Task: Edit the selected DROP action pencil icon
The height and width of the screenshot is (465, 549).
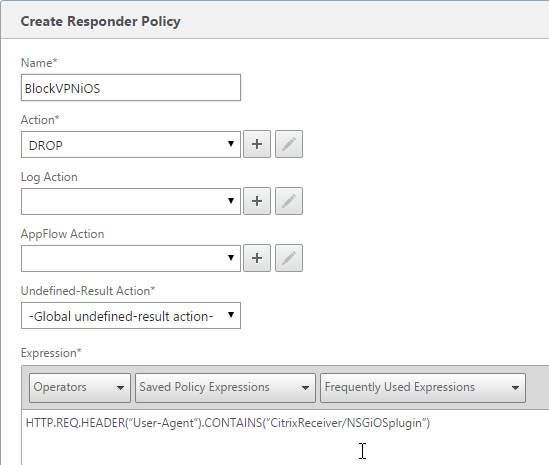Action: pyautogui.click(x=289, y=144)
